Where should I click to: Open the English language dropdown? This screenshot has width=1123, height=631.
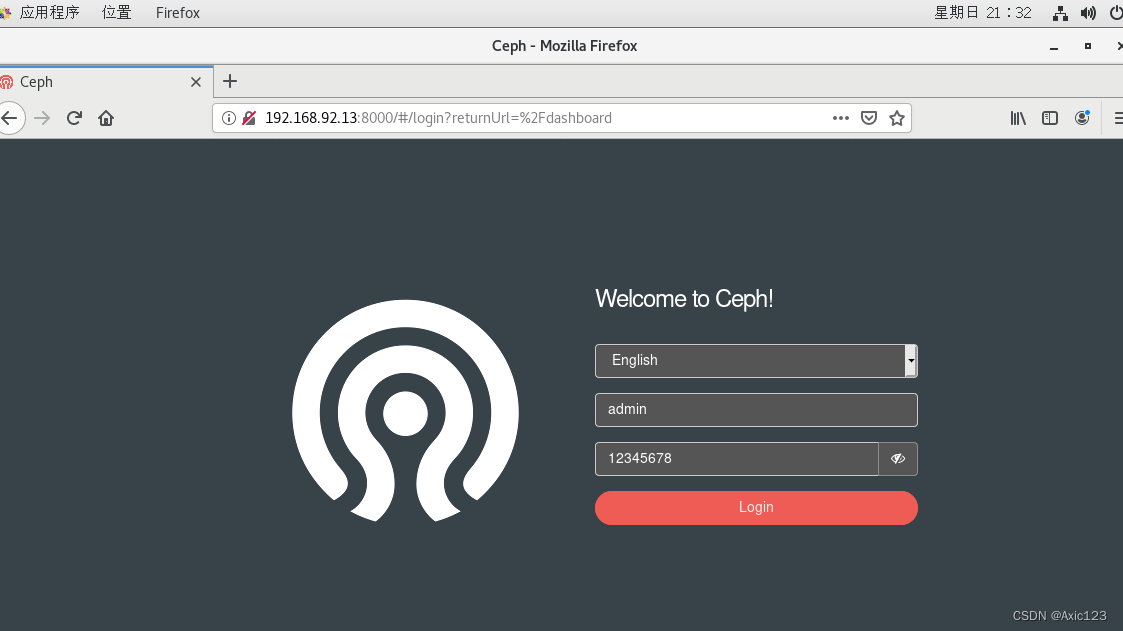(756, 361)
